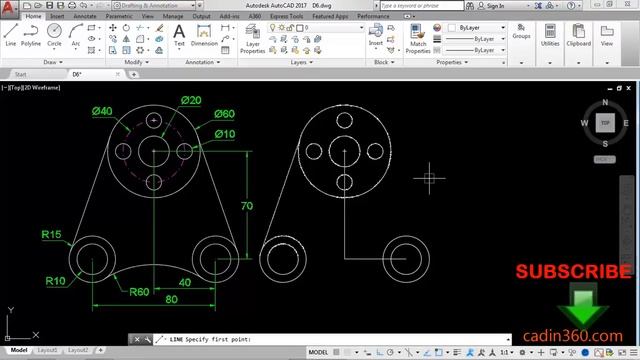The image size is (640, 360).
Task: Open the status bar Customization menu
Action: click(x=634, y=352)
